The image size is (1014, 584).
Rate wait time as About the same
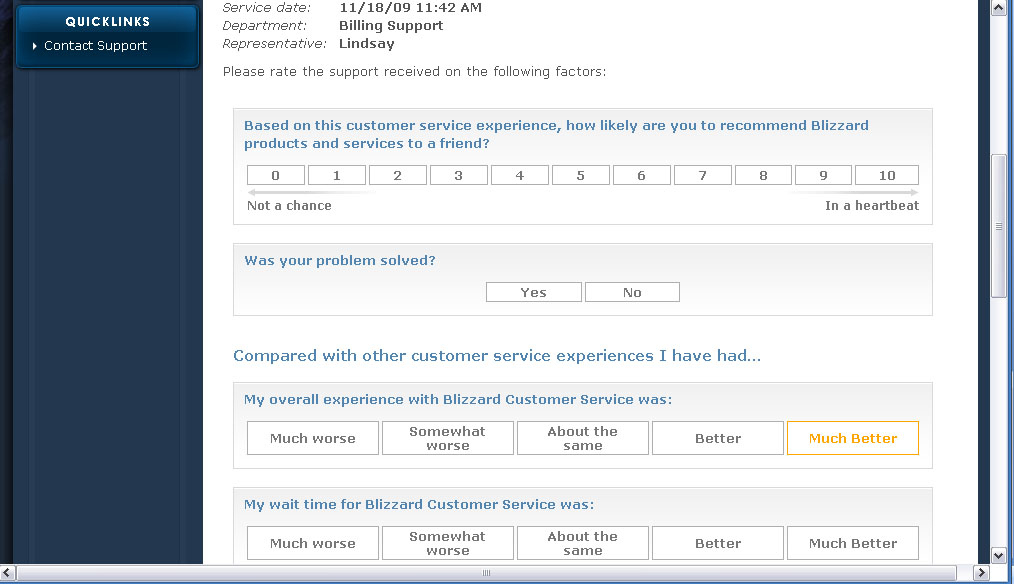click(x=583, y=543)
